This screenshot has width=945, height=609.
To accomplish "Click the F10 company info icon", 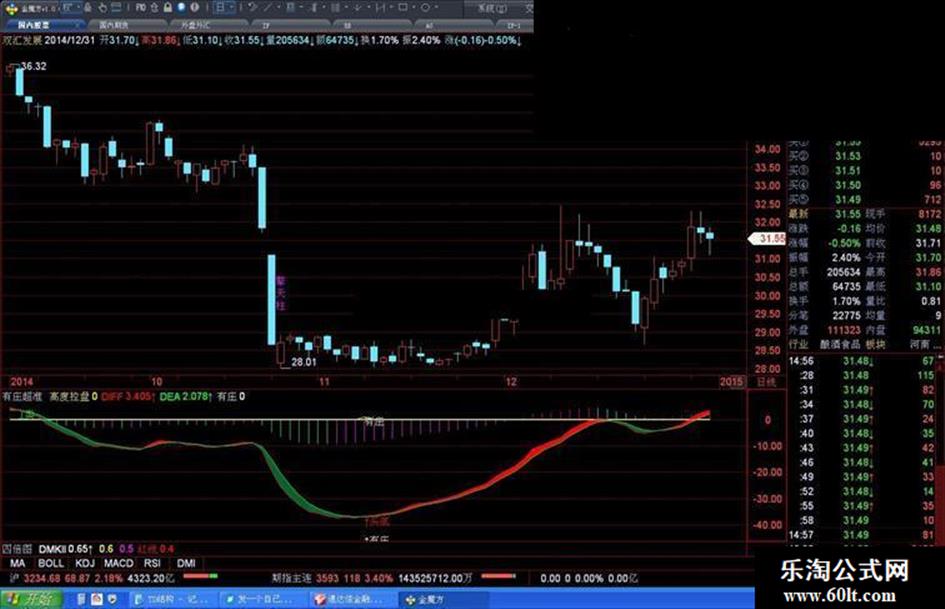I will click(x=140, y=7).
